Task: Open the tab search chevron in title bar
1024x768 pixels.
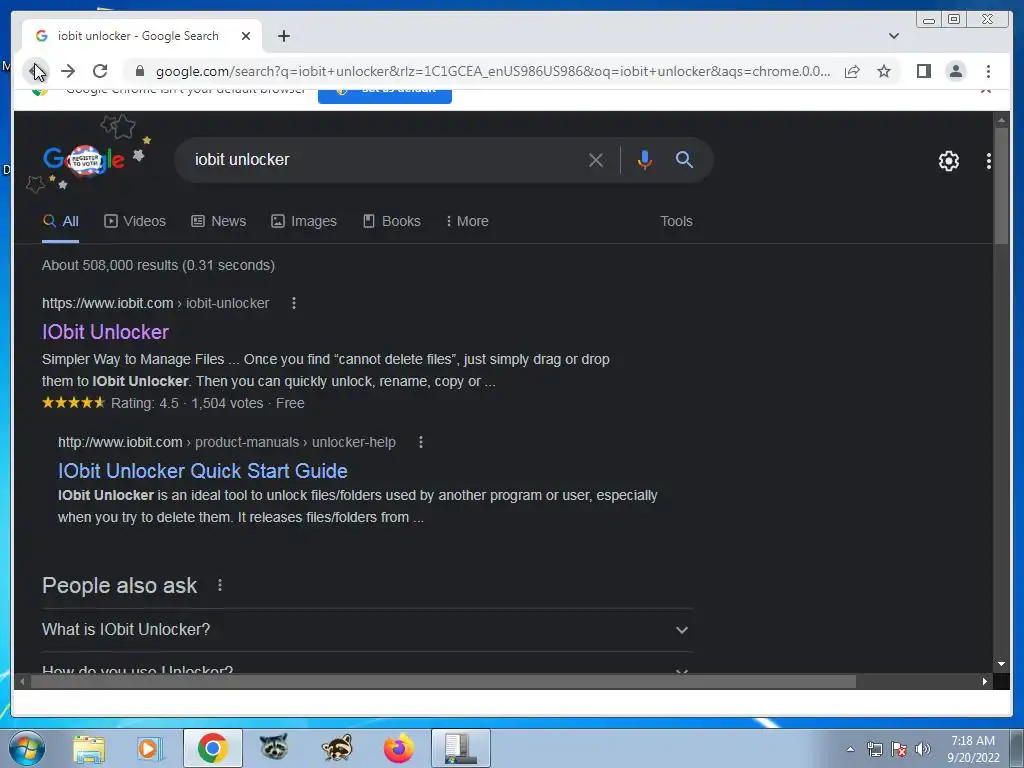Action: 894,36
